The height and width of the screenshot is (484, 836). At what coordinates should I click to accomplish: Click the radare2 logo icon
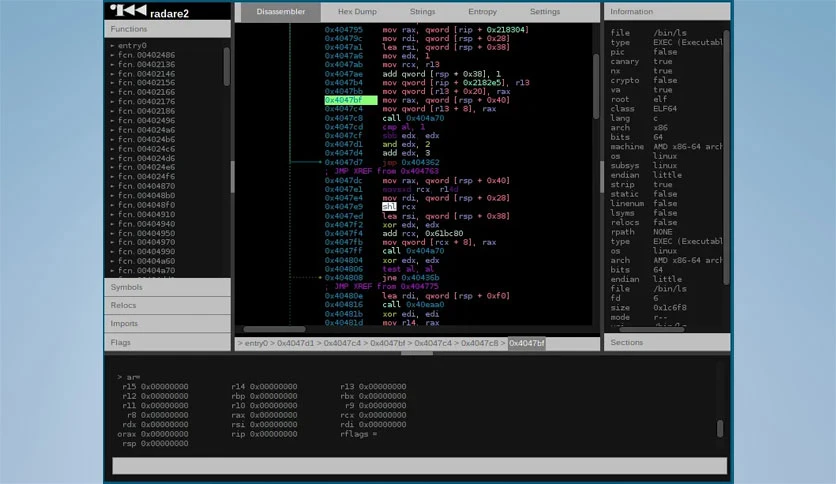click(128, 10)
